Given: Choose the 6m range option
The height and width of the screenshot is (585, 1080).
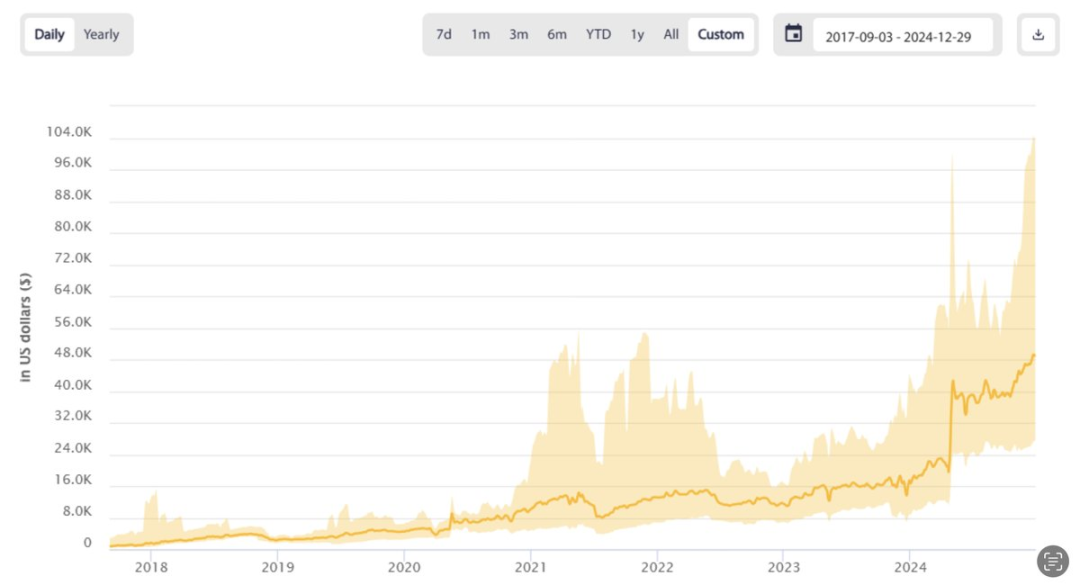Looking at the screenshot, I should [557, 34].
